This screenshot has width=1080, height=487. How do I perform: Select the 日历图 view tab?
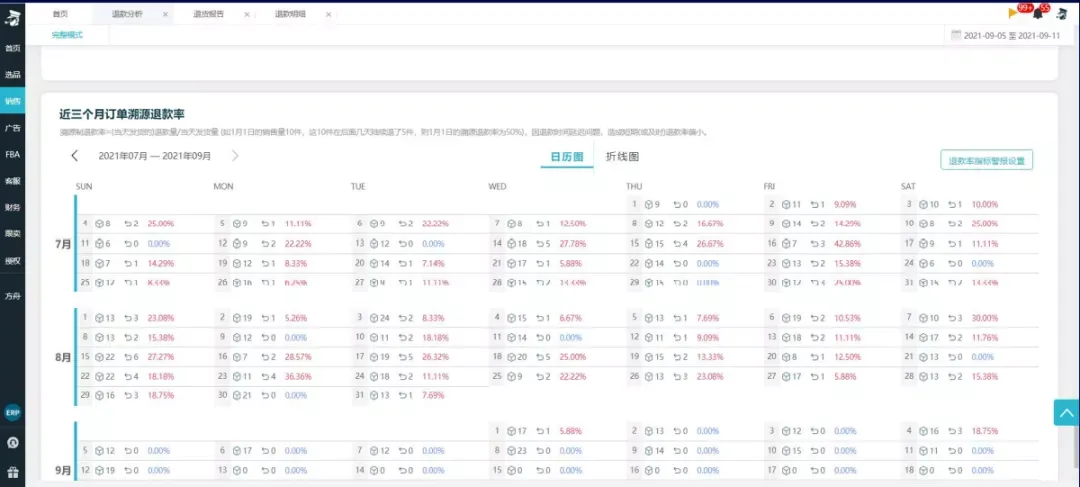pyautogui.click(x=566, y=156)
